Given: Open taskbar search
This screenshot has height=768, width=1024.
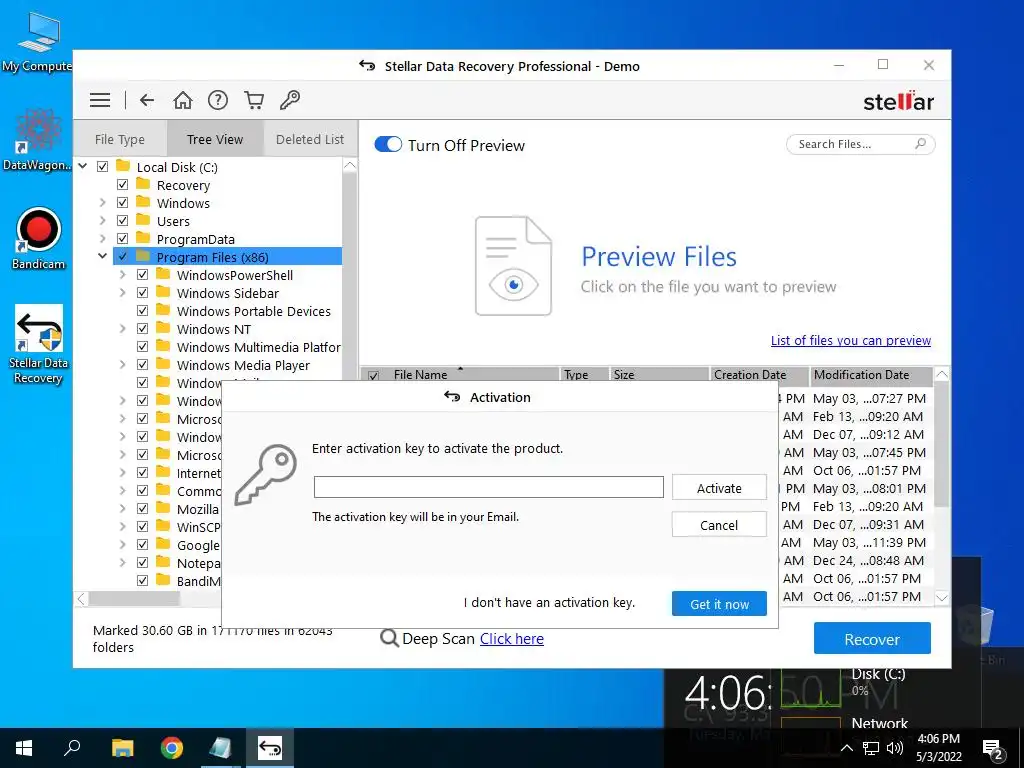Looking at the screenshot, I should point(72,748).
